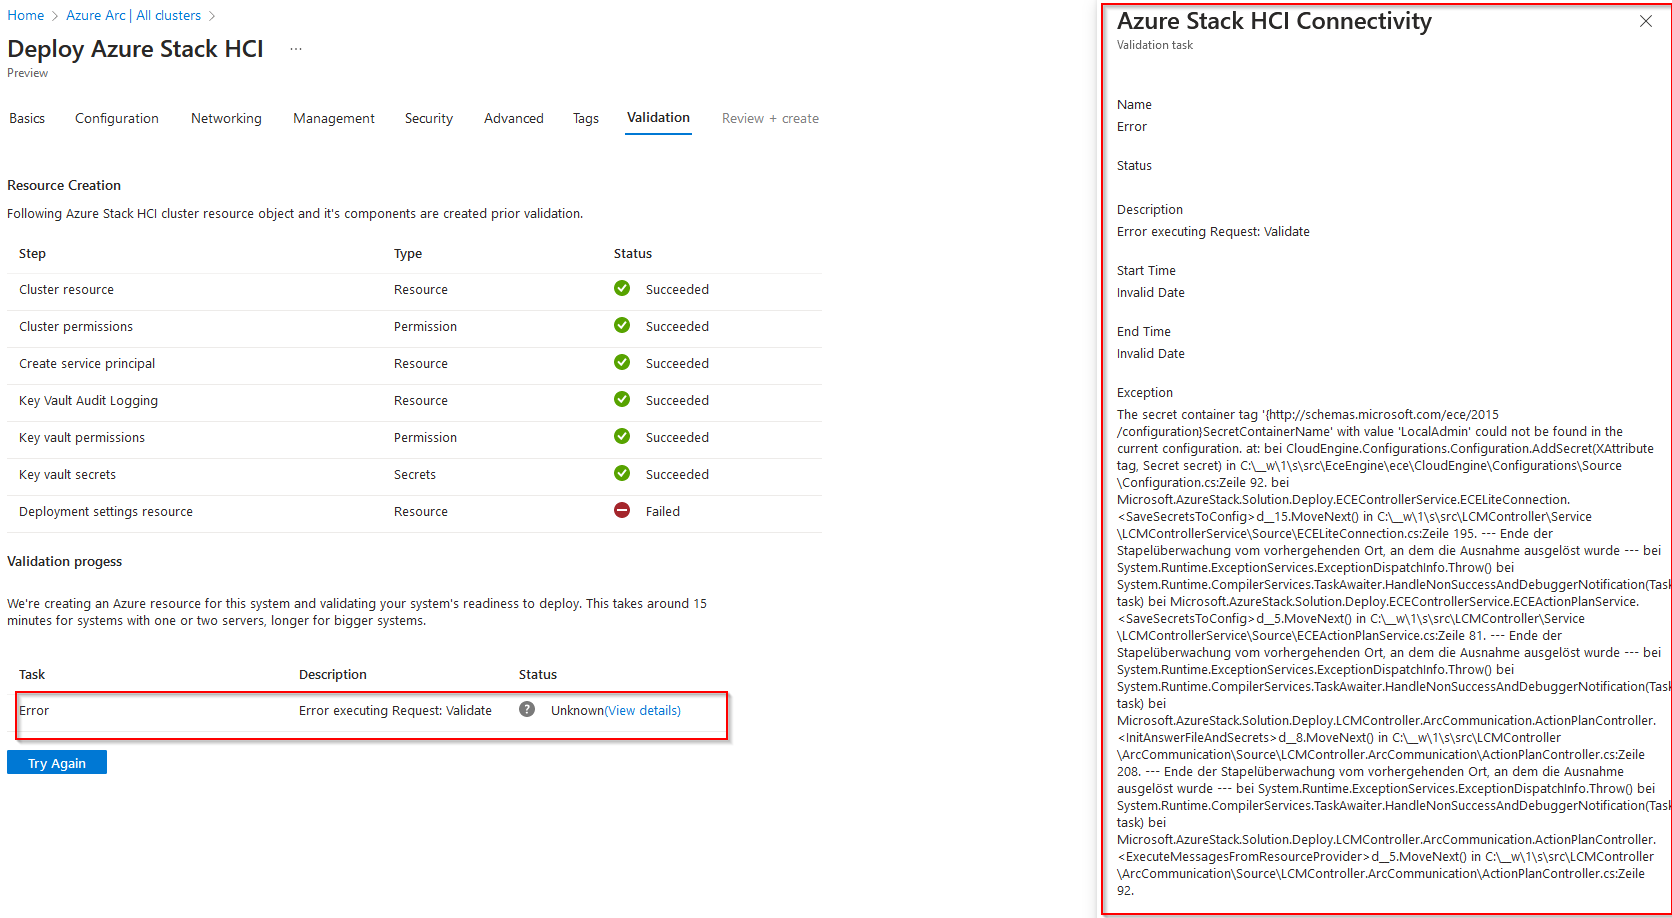
Task: Click the Secrets type cell
Action: 415,474
